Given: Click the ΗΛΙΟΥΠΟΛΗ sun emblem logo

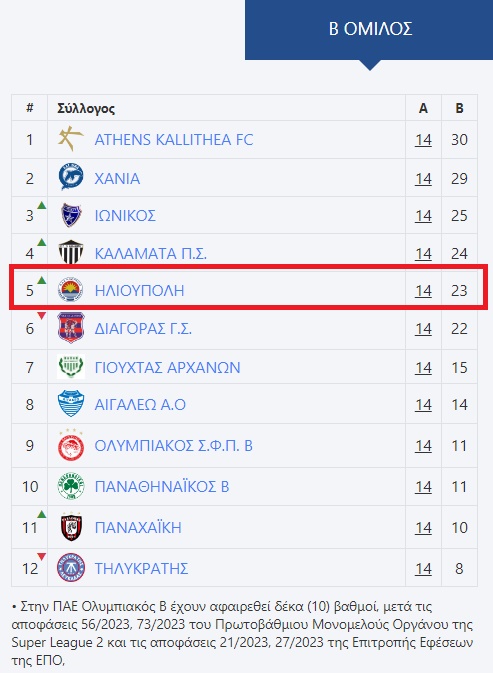Looking at the screenshot, I should (x=71, y=290).
